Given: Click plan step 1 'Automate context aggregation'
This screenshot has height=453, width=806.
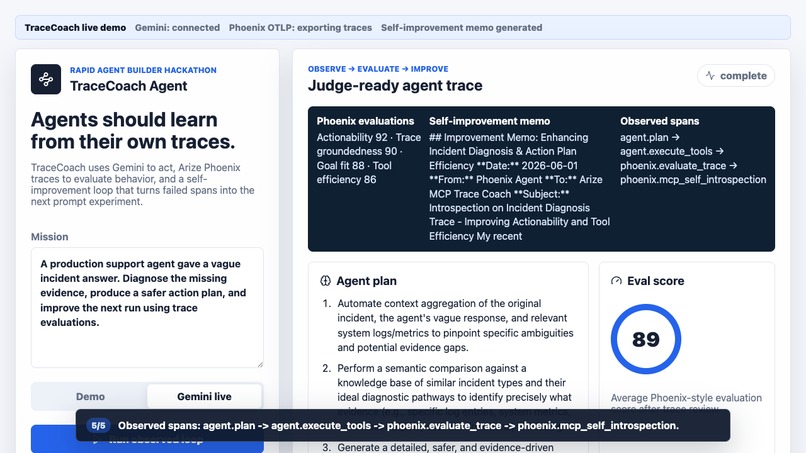Looking at the screenshot, I should [x=455, y=325].
